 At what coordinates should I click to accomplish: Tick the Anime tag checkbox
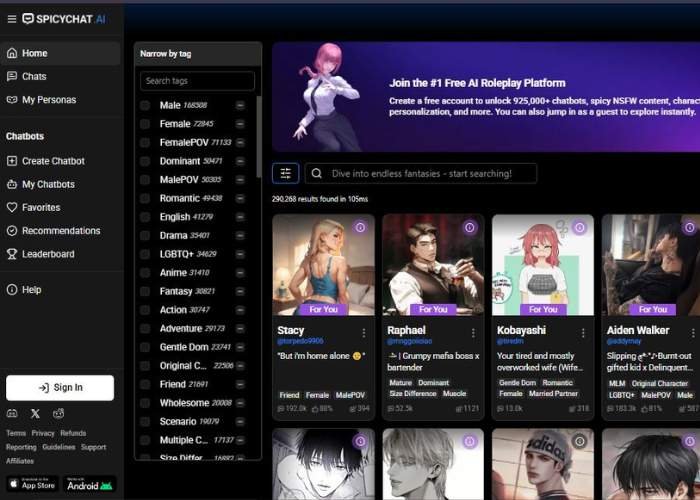(x=145, y=272)
